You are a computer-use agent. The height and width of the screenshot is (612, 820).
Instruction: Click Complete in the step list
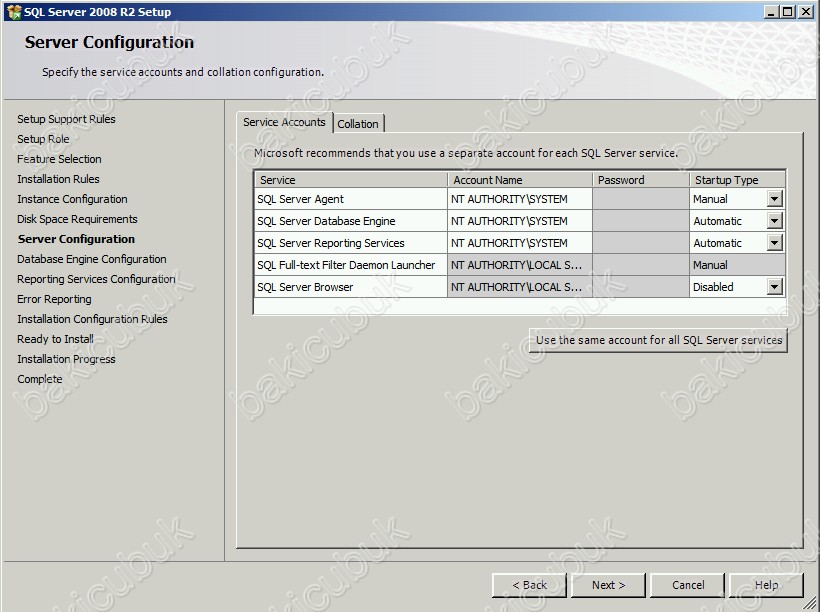click(x=39, y=379)
